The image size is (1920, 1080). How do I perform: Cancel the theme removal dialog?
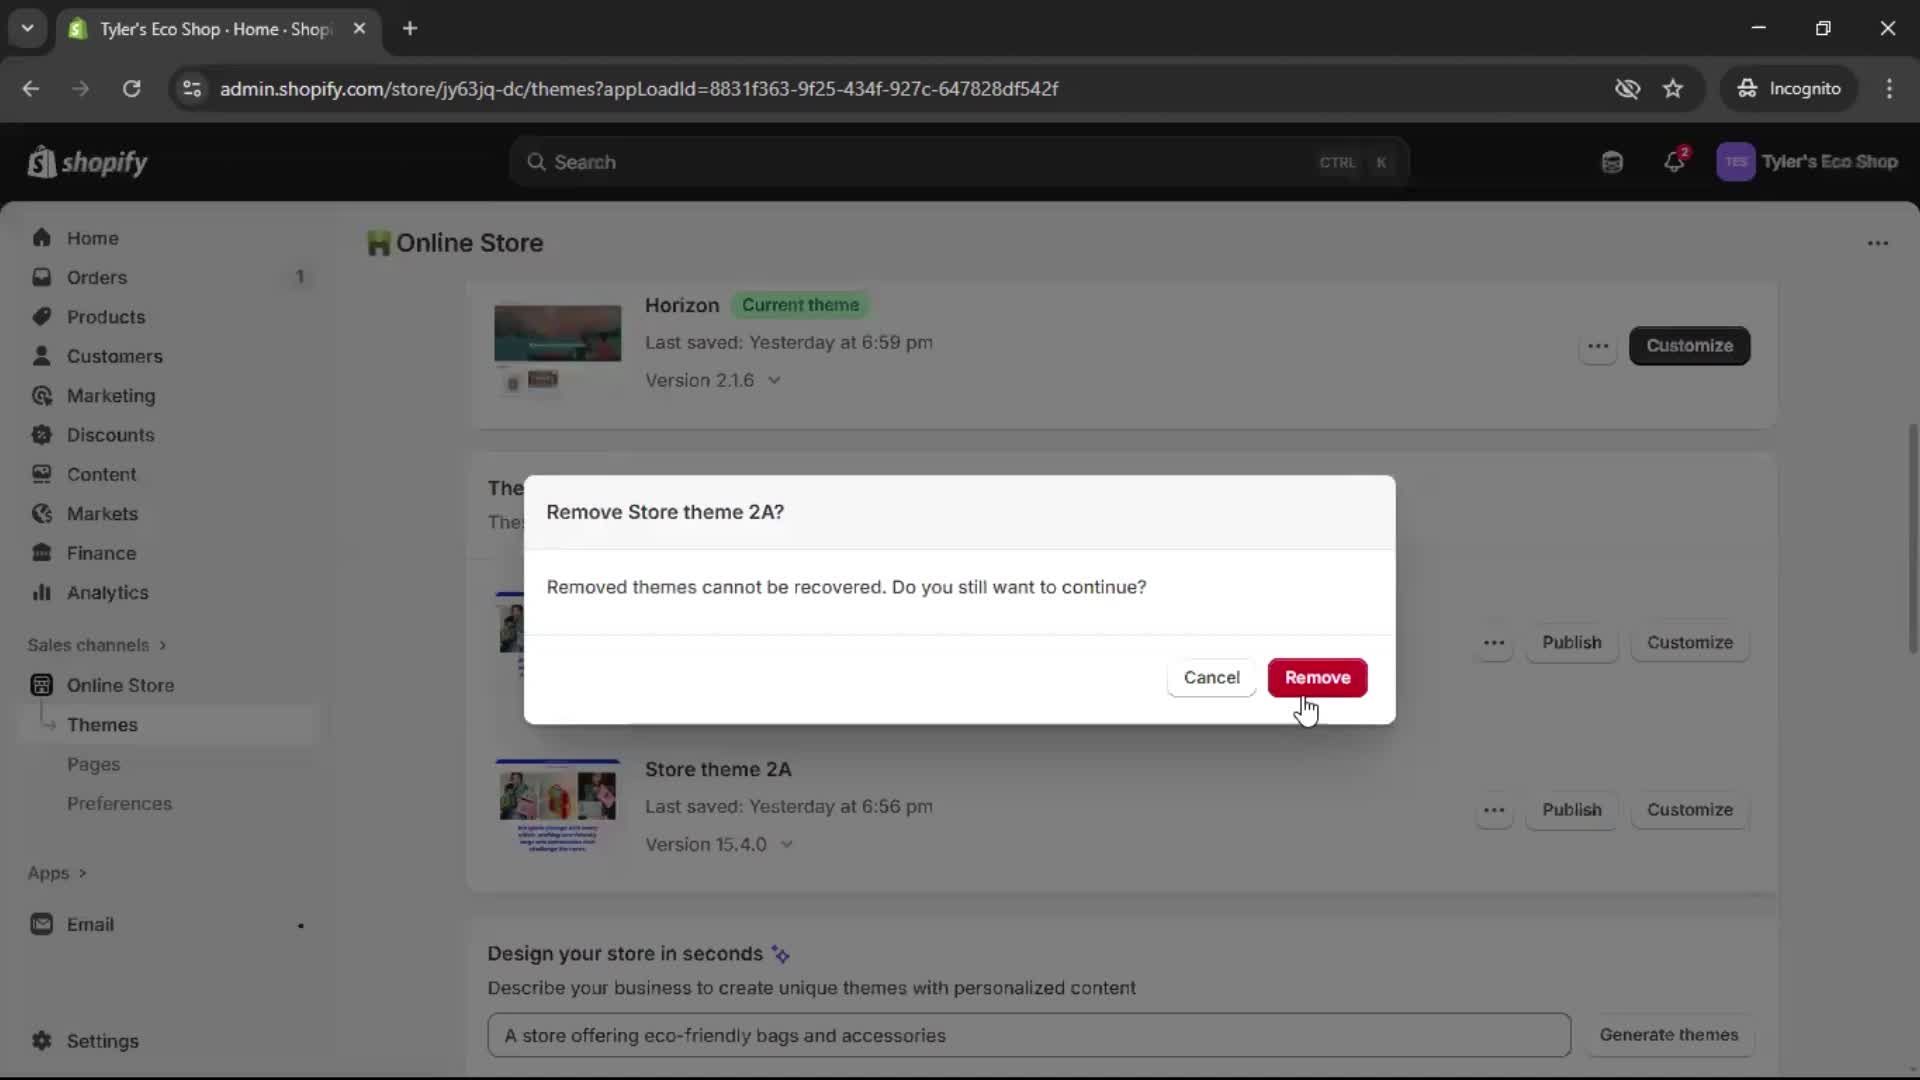point(1211,678)
